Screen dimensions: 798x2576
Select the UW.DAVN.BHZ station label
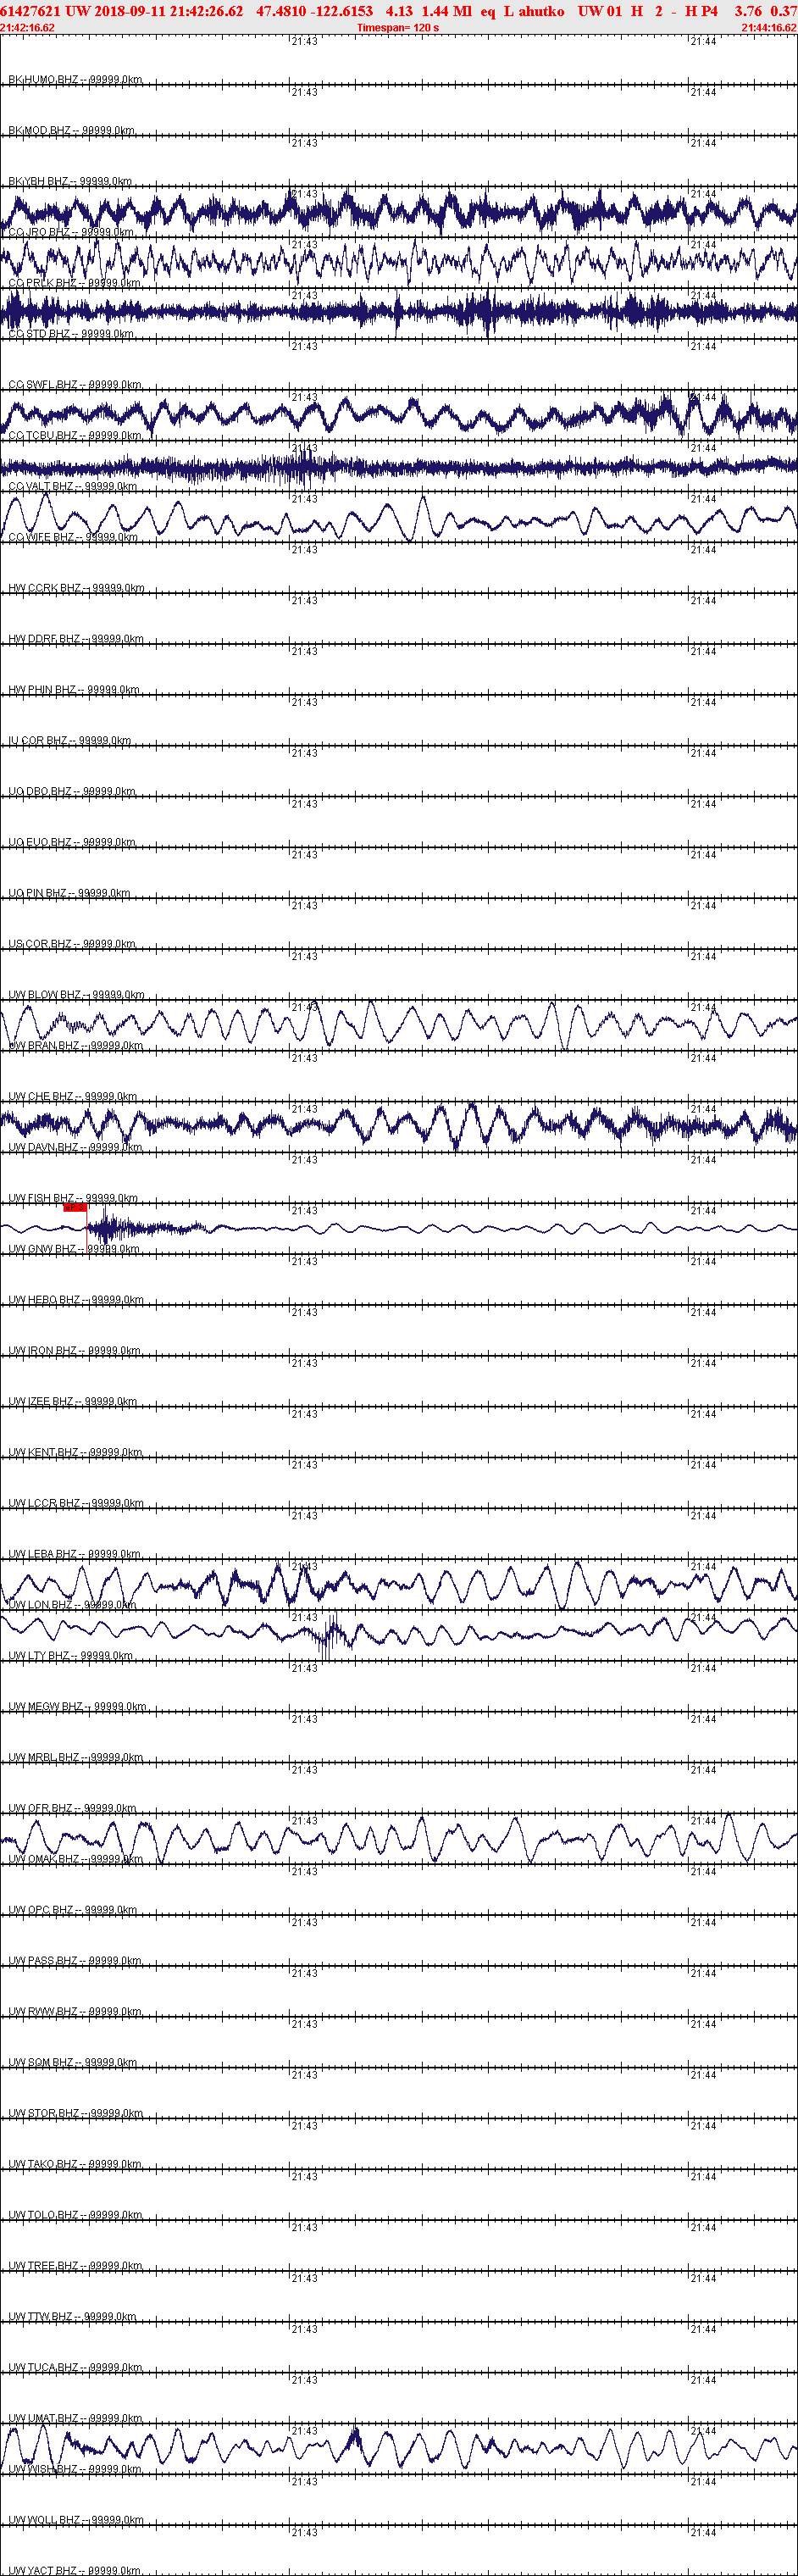(75, 1147)
